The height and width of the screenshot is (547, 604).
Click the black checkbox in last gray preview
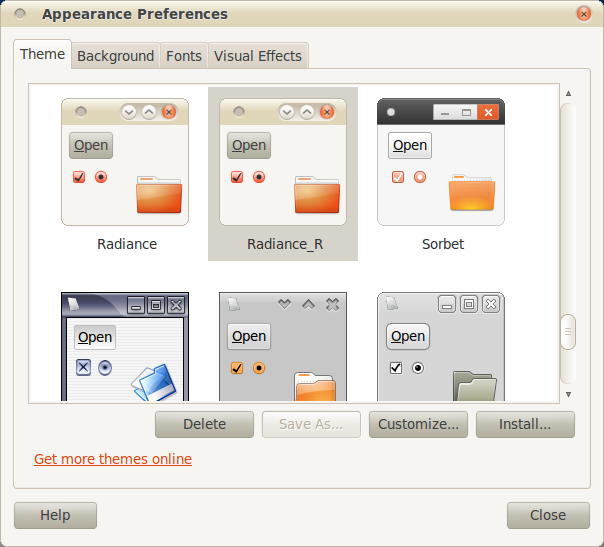tap(396, 368)
